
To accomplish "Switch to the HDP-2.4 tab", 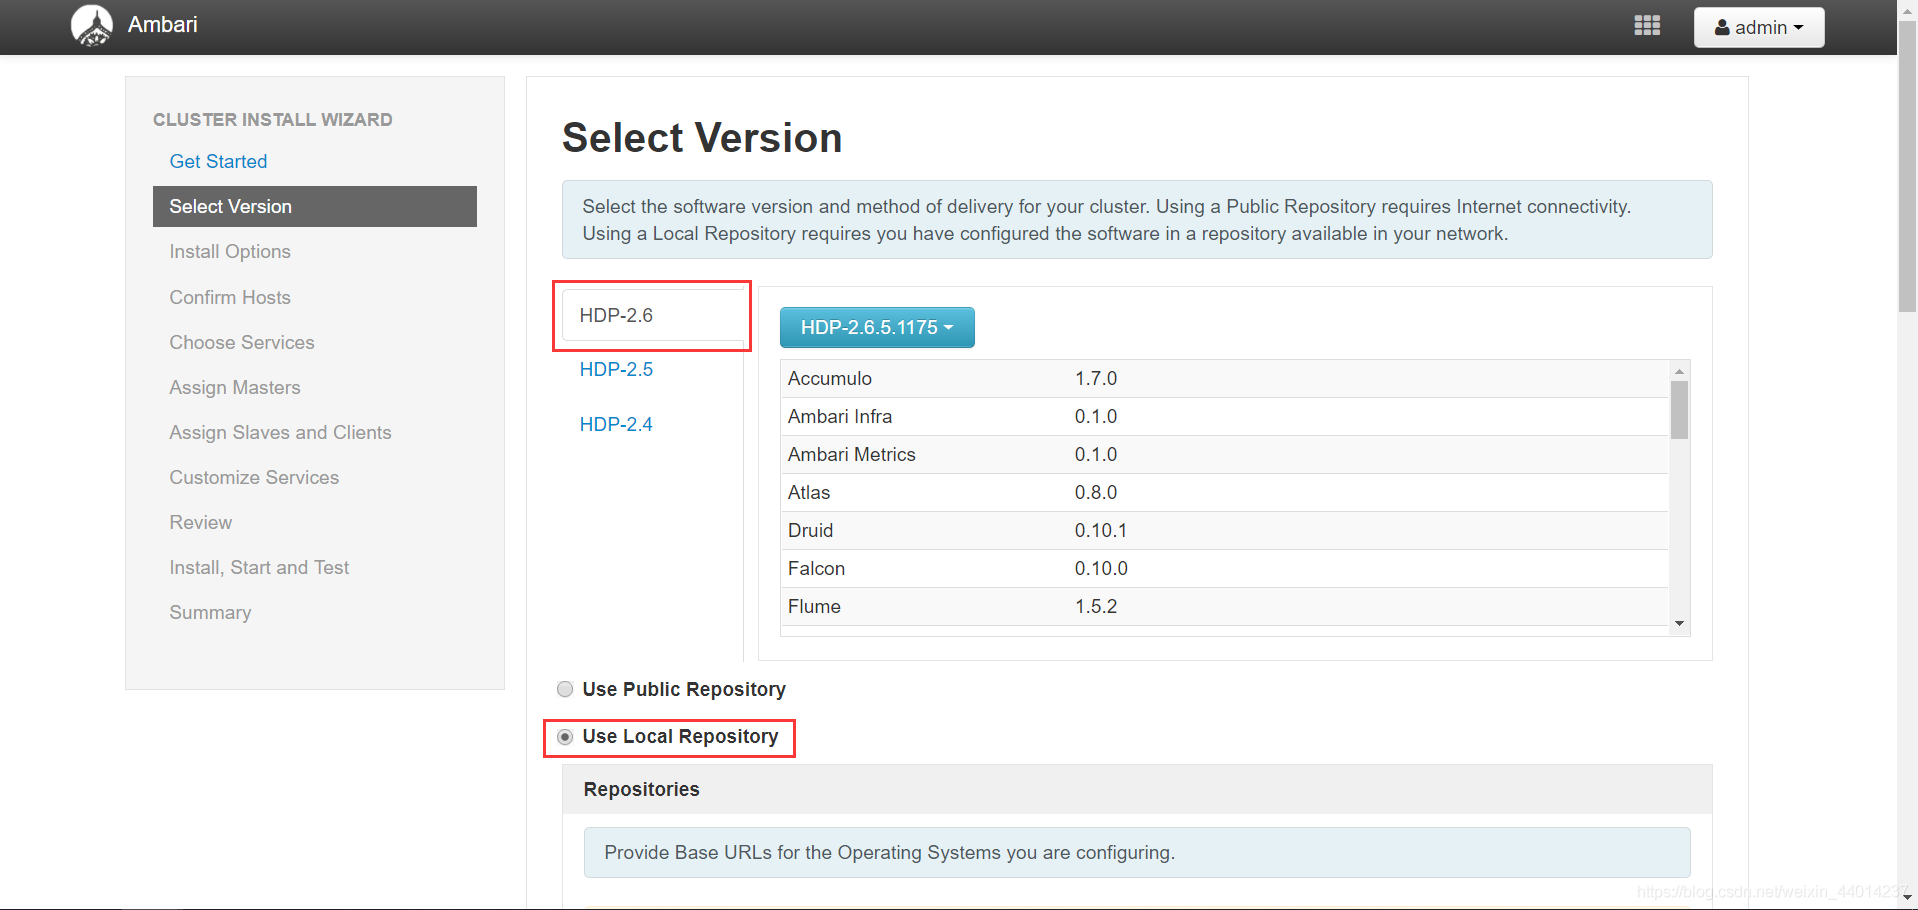I will 616,424.
